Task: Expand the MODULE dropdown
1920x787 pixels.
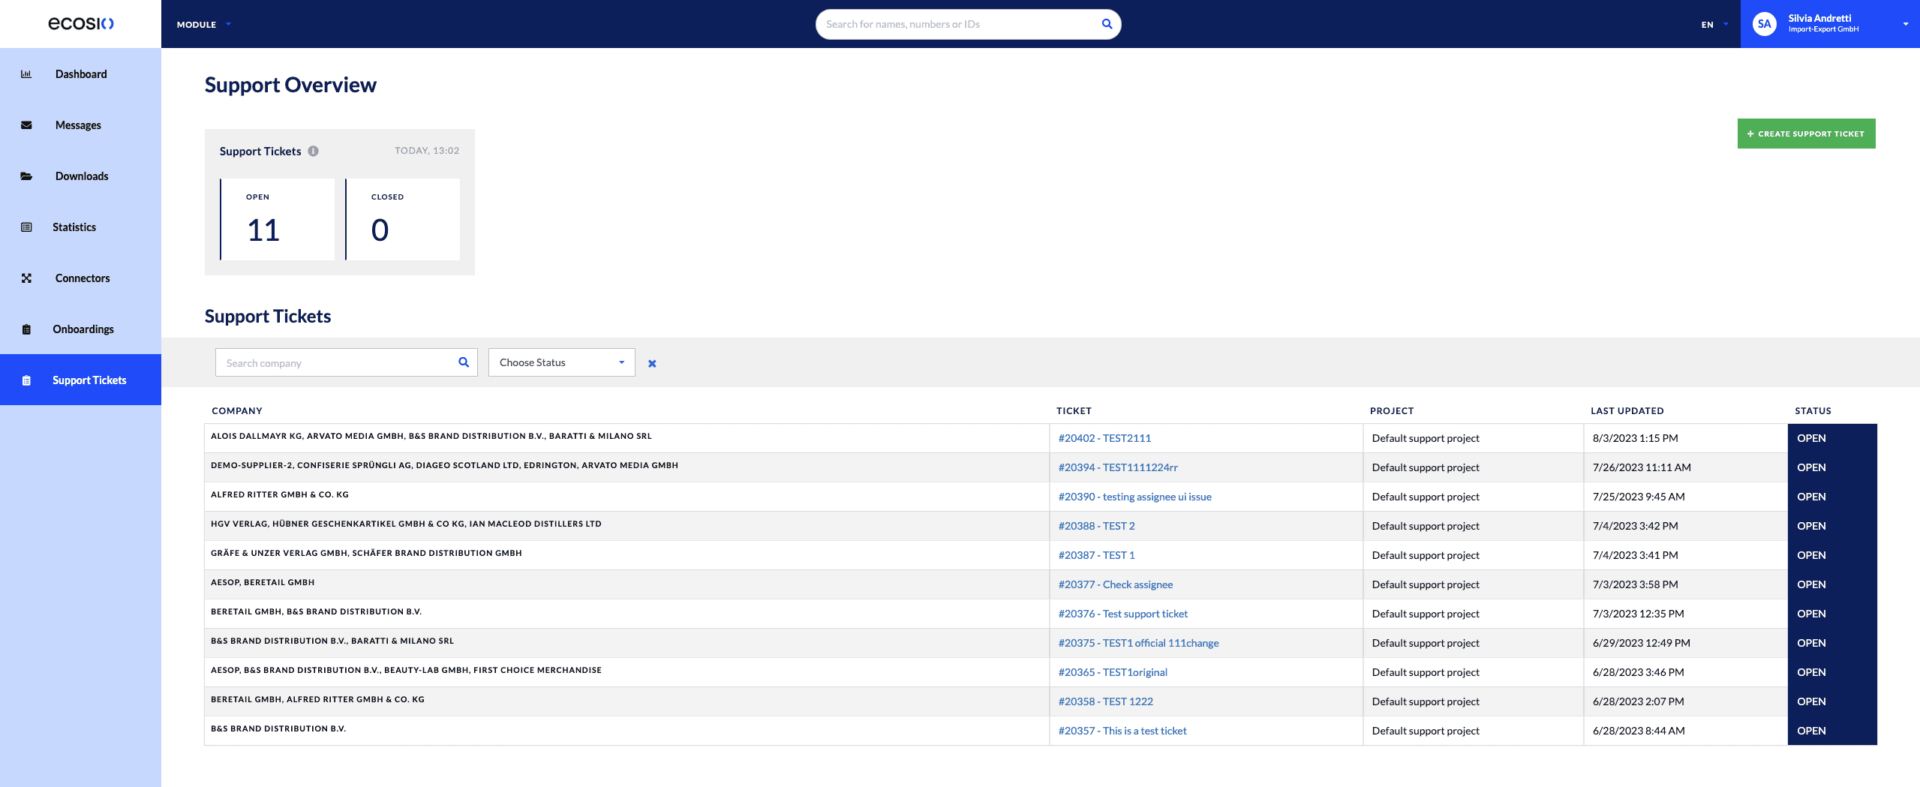Action: [x=204, y=24]
